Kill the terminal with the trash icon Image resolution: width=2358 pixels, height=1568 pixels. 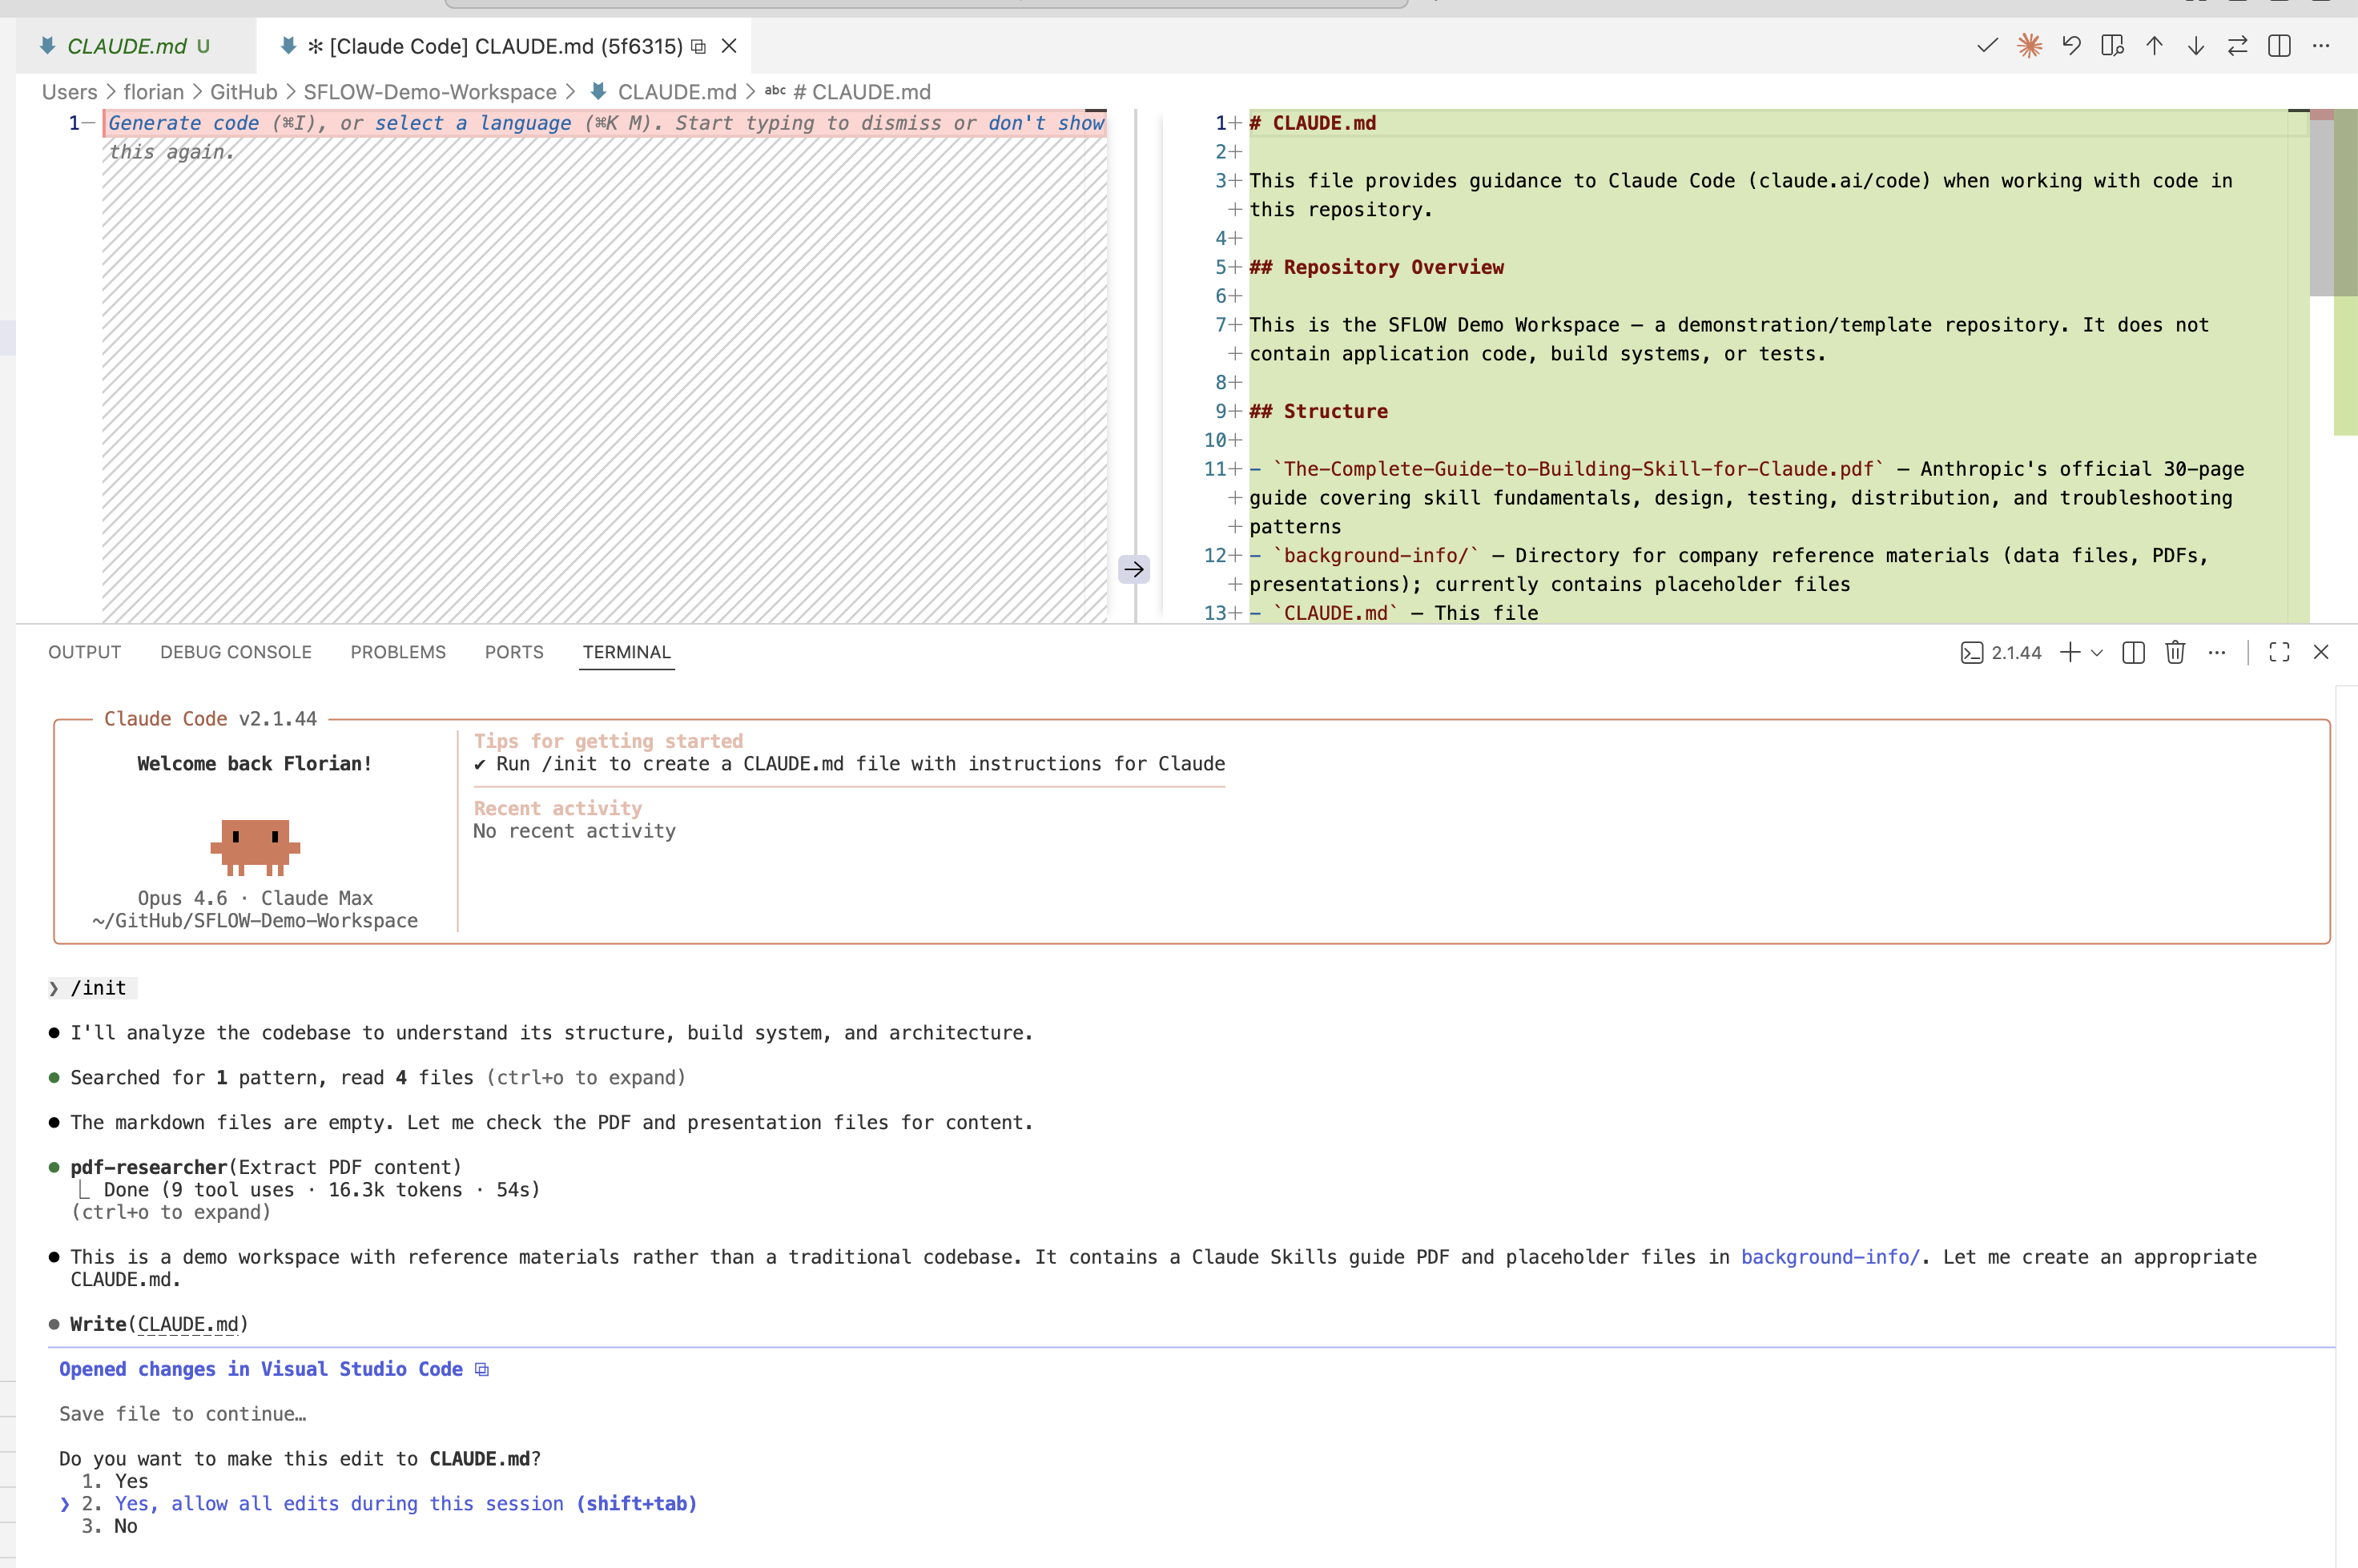coord(2176,652)
